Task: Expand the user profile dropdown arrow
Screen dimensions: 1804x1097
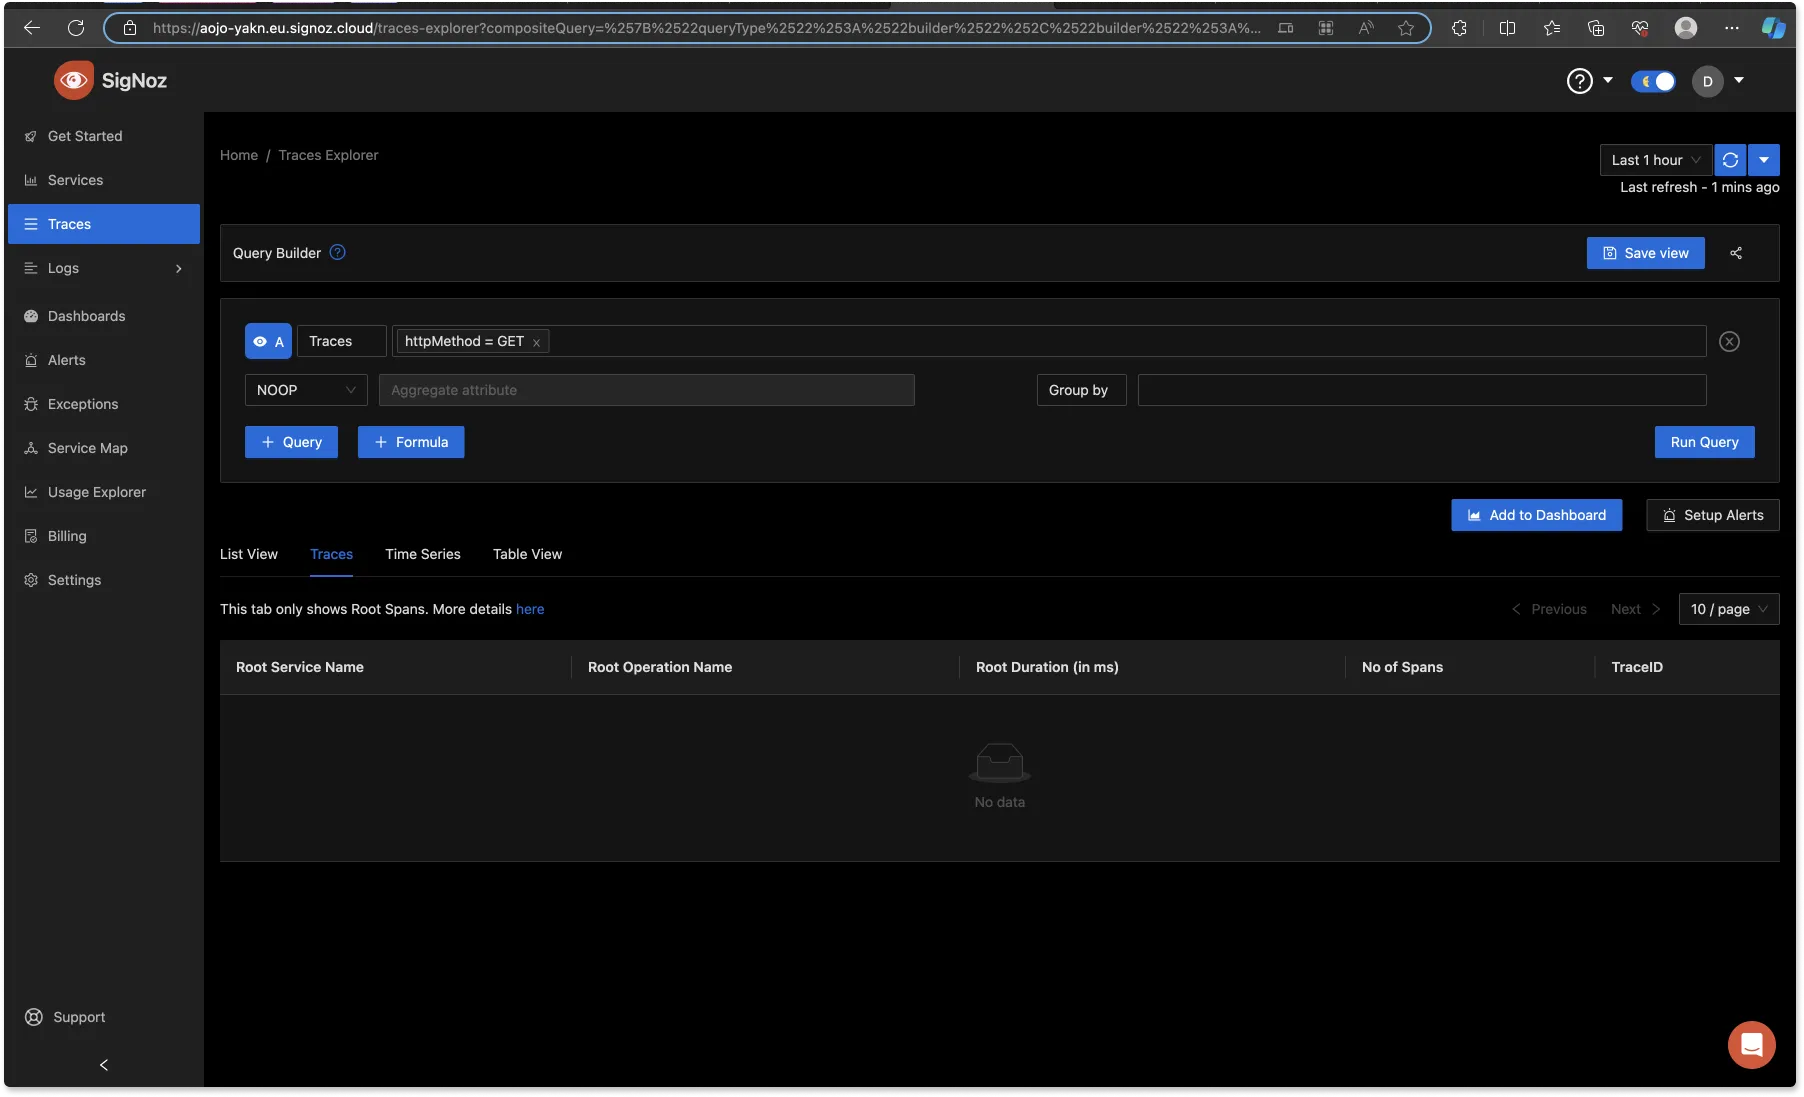Action: click(x=1739, y=80)
